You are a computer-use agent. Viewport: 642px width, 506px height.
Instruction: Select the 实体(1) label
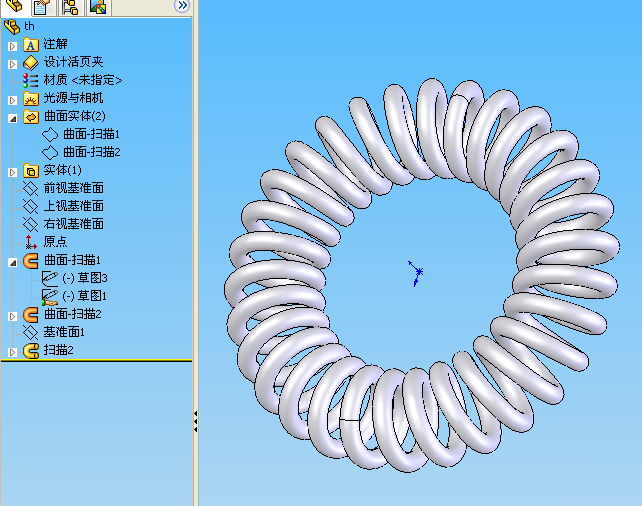click(63, 170)
